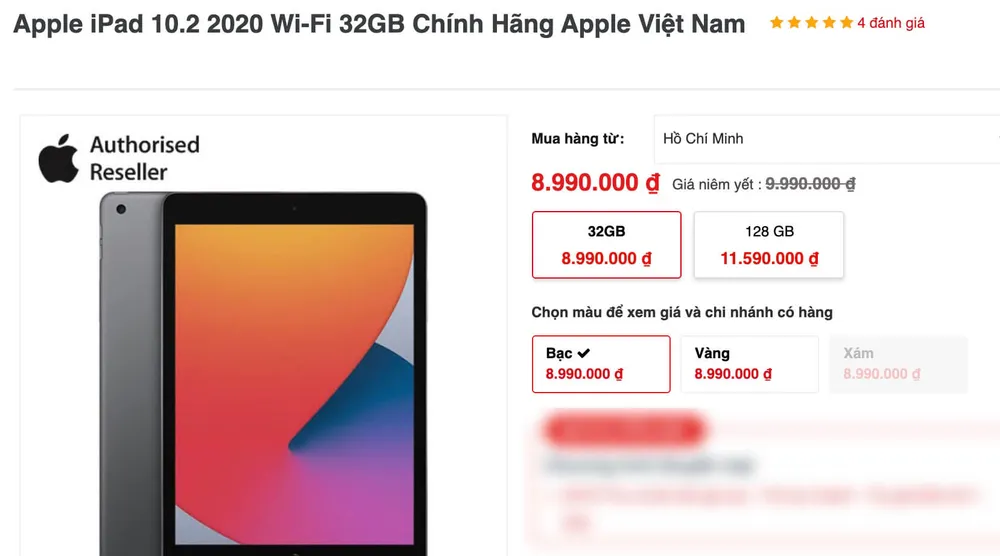Click the struck-through 9.990.000 đ list price

click(810, 184)
